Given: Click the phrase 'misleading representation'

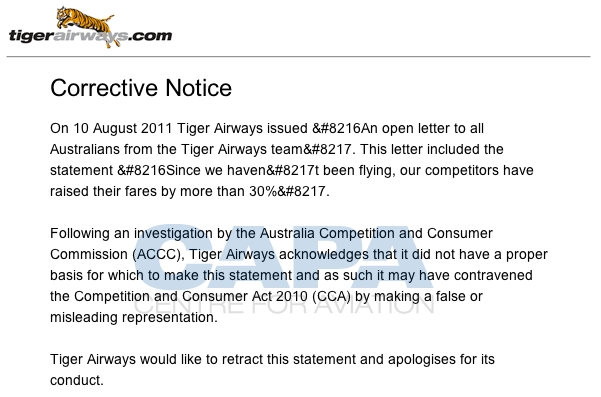Looking at the screenshot, I should tap(134, 317).
